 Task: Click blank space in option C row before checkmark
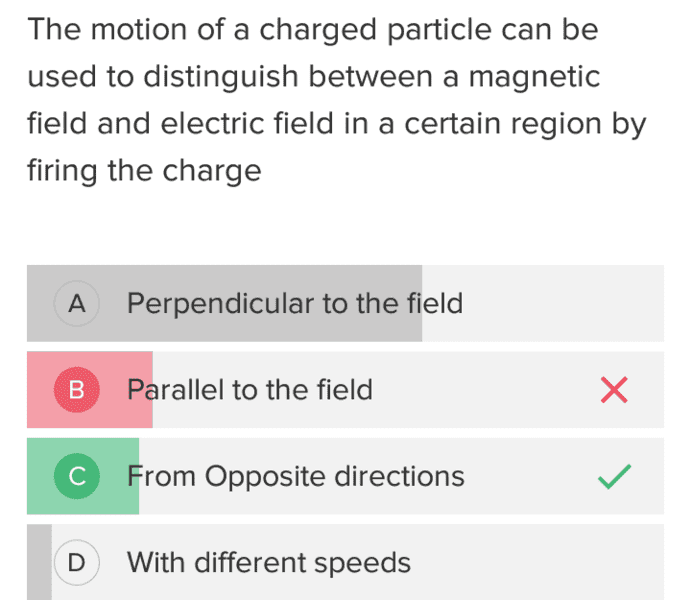[x=531, y=476]
